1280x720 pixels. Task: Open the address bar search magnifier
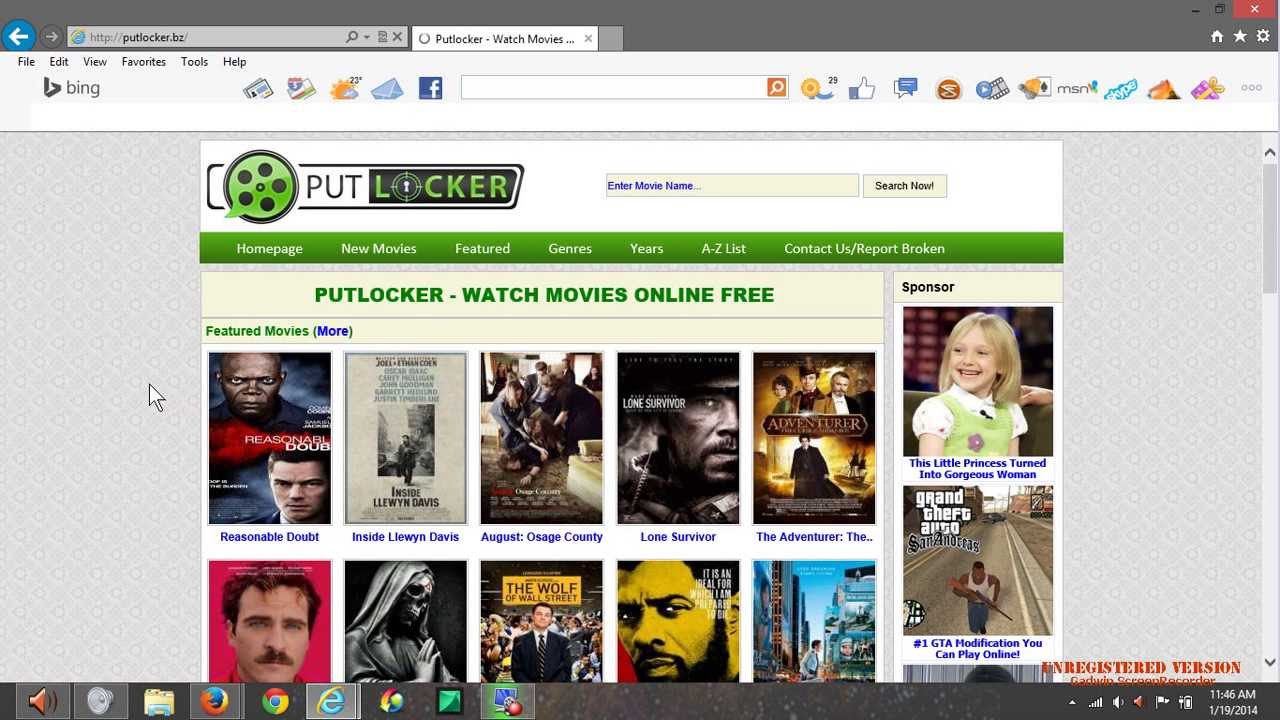click(x=352, y=37)
